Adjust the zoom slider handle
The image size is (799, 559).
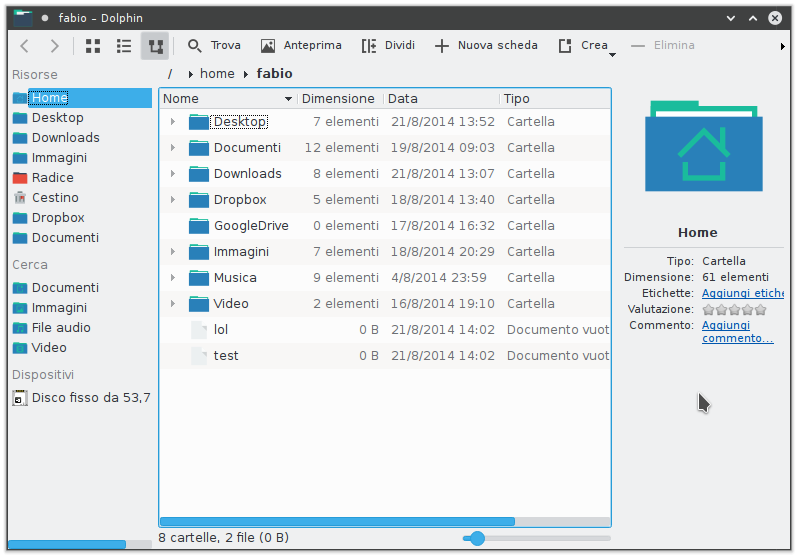click(x=477, y=538)
